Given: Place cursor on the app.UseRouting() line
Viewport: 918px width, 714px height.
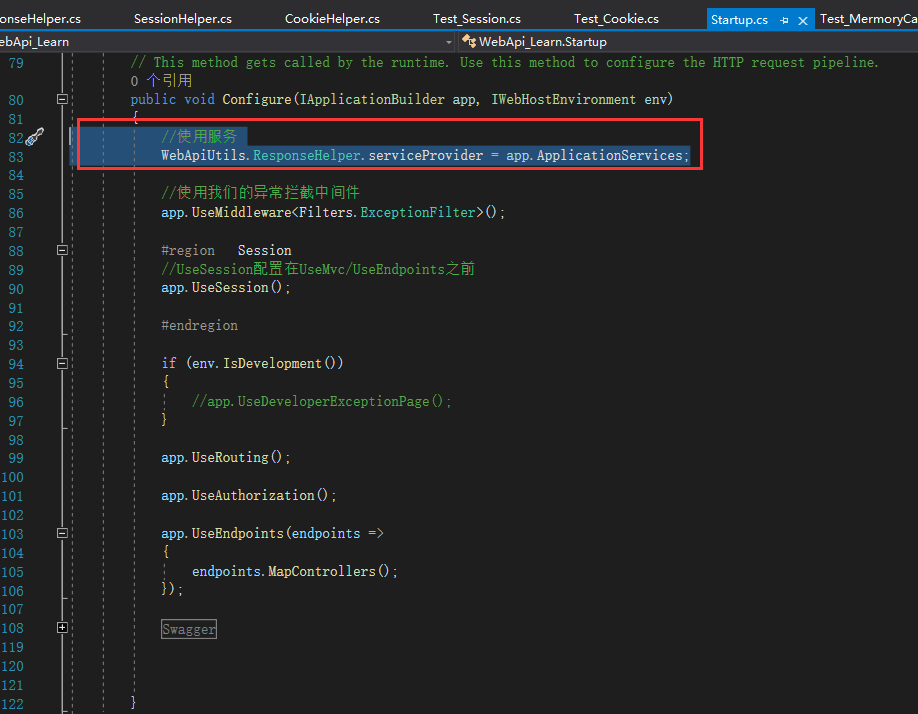Looking at the screenshot, I should pyautogui.click(x=225, y=457).
